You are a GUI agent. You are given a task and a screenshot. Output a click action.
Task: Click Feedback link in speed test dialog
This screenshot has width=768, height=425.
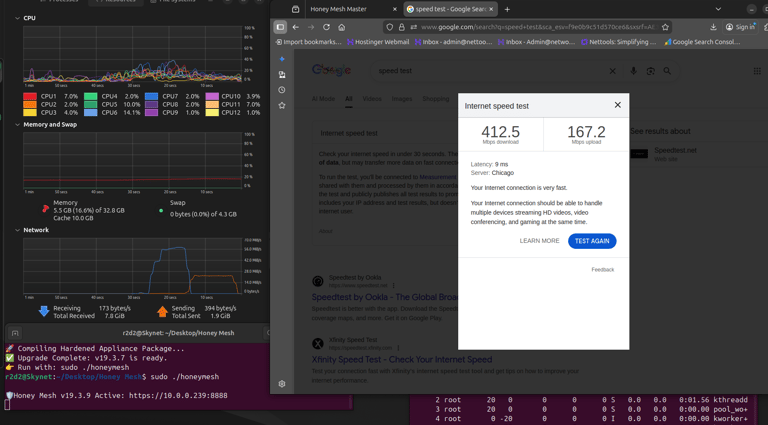602,270
